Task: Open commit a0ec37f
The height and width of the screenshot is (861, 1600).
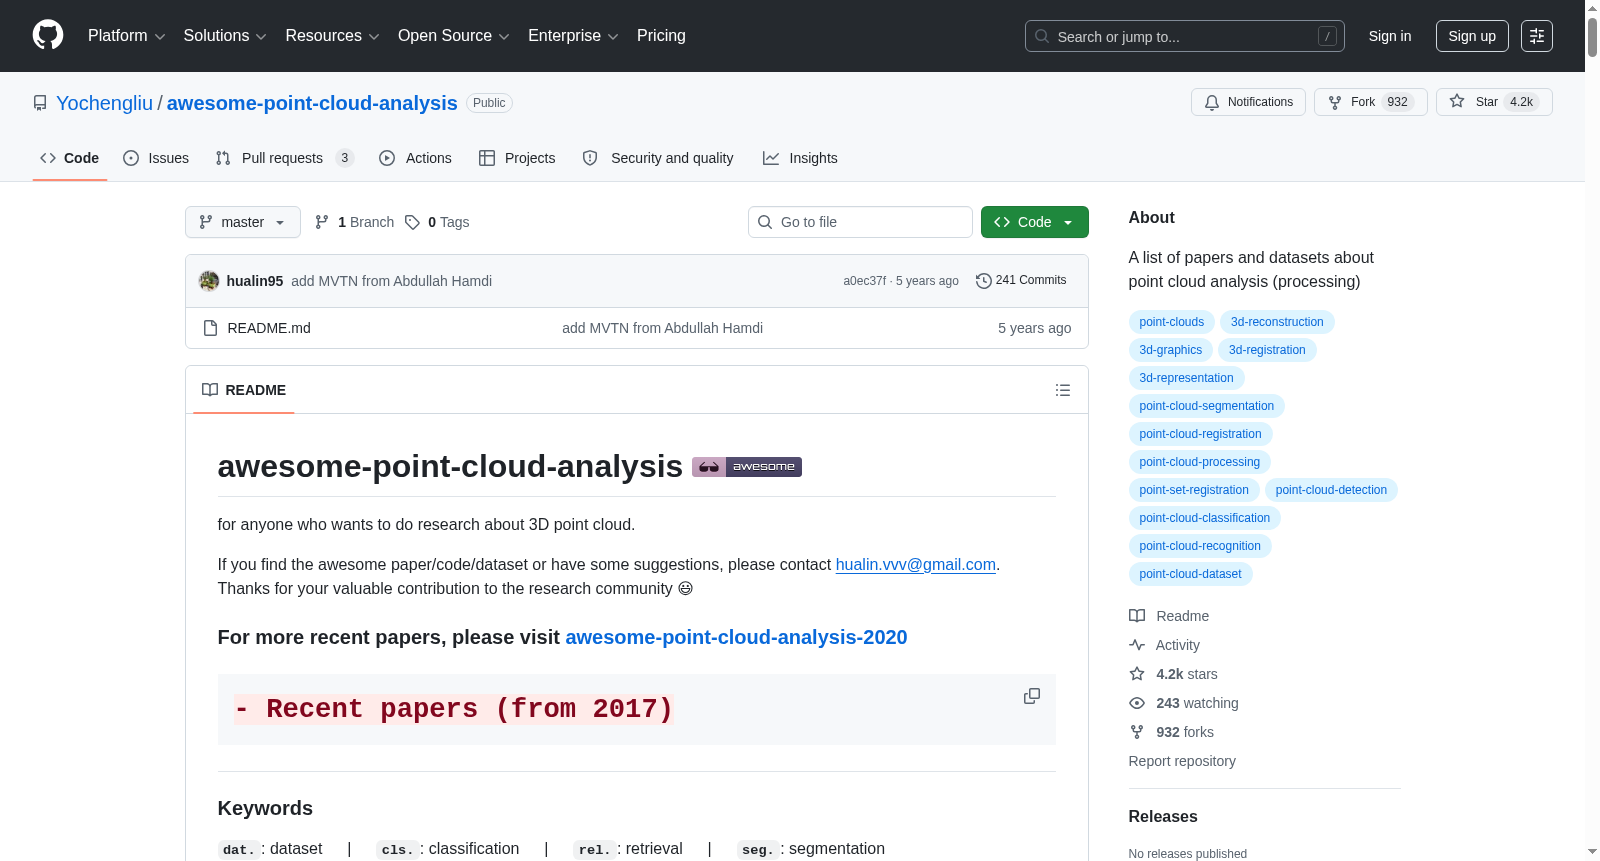Action: click(x=864, y=281)
